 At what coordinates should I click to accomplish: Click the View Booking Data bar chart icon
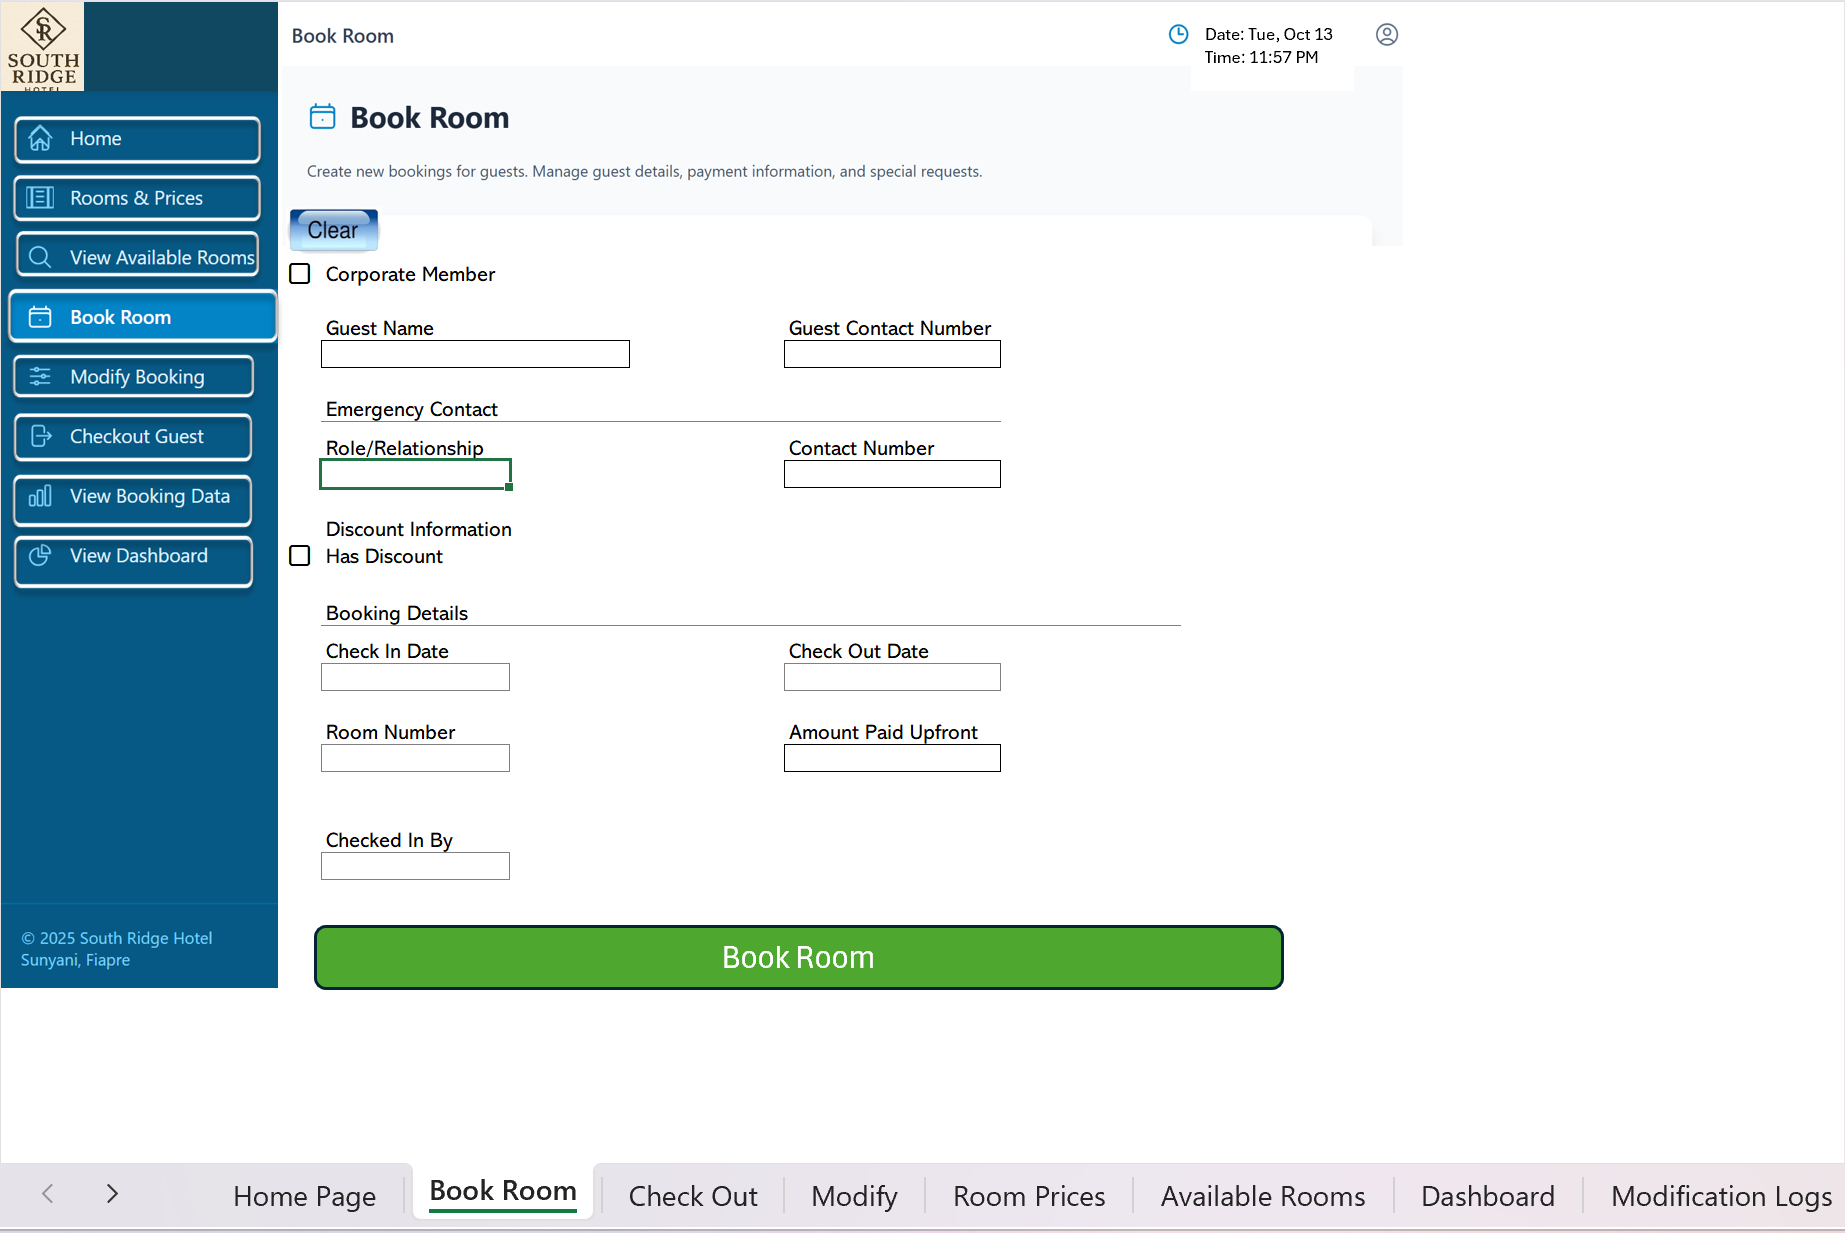click(x=40, y=496)
